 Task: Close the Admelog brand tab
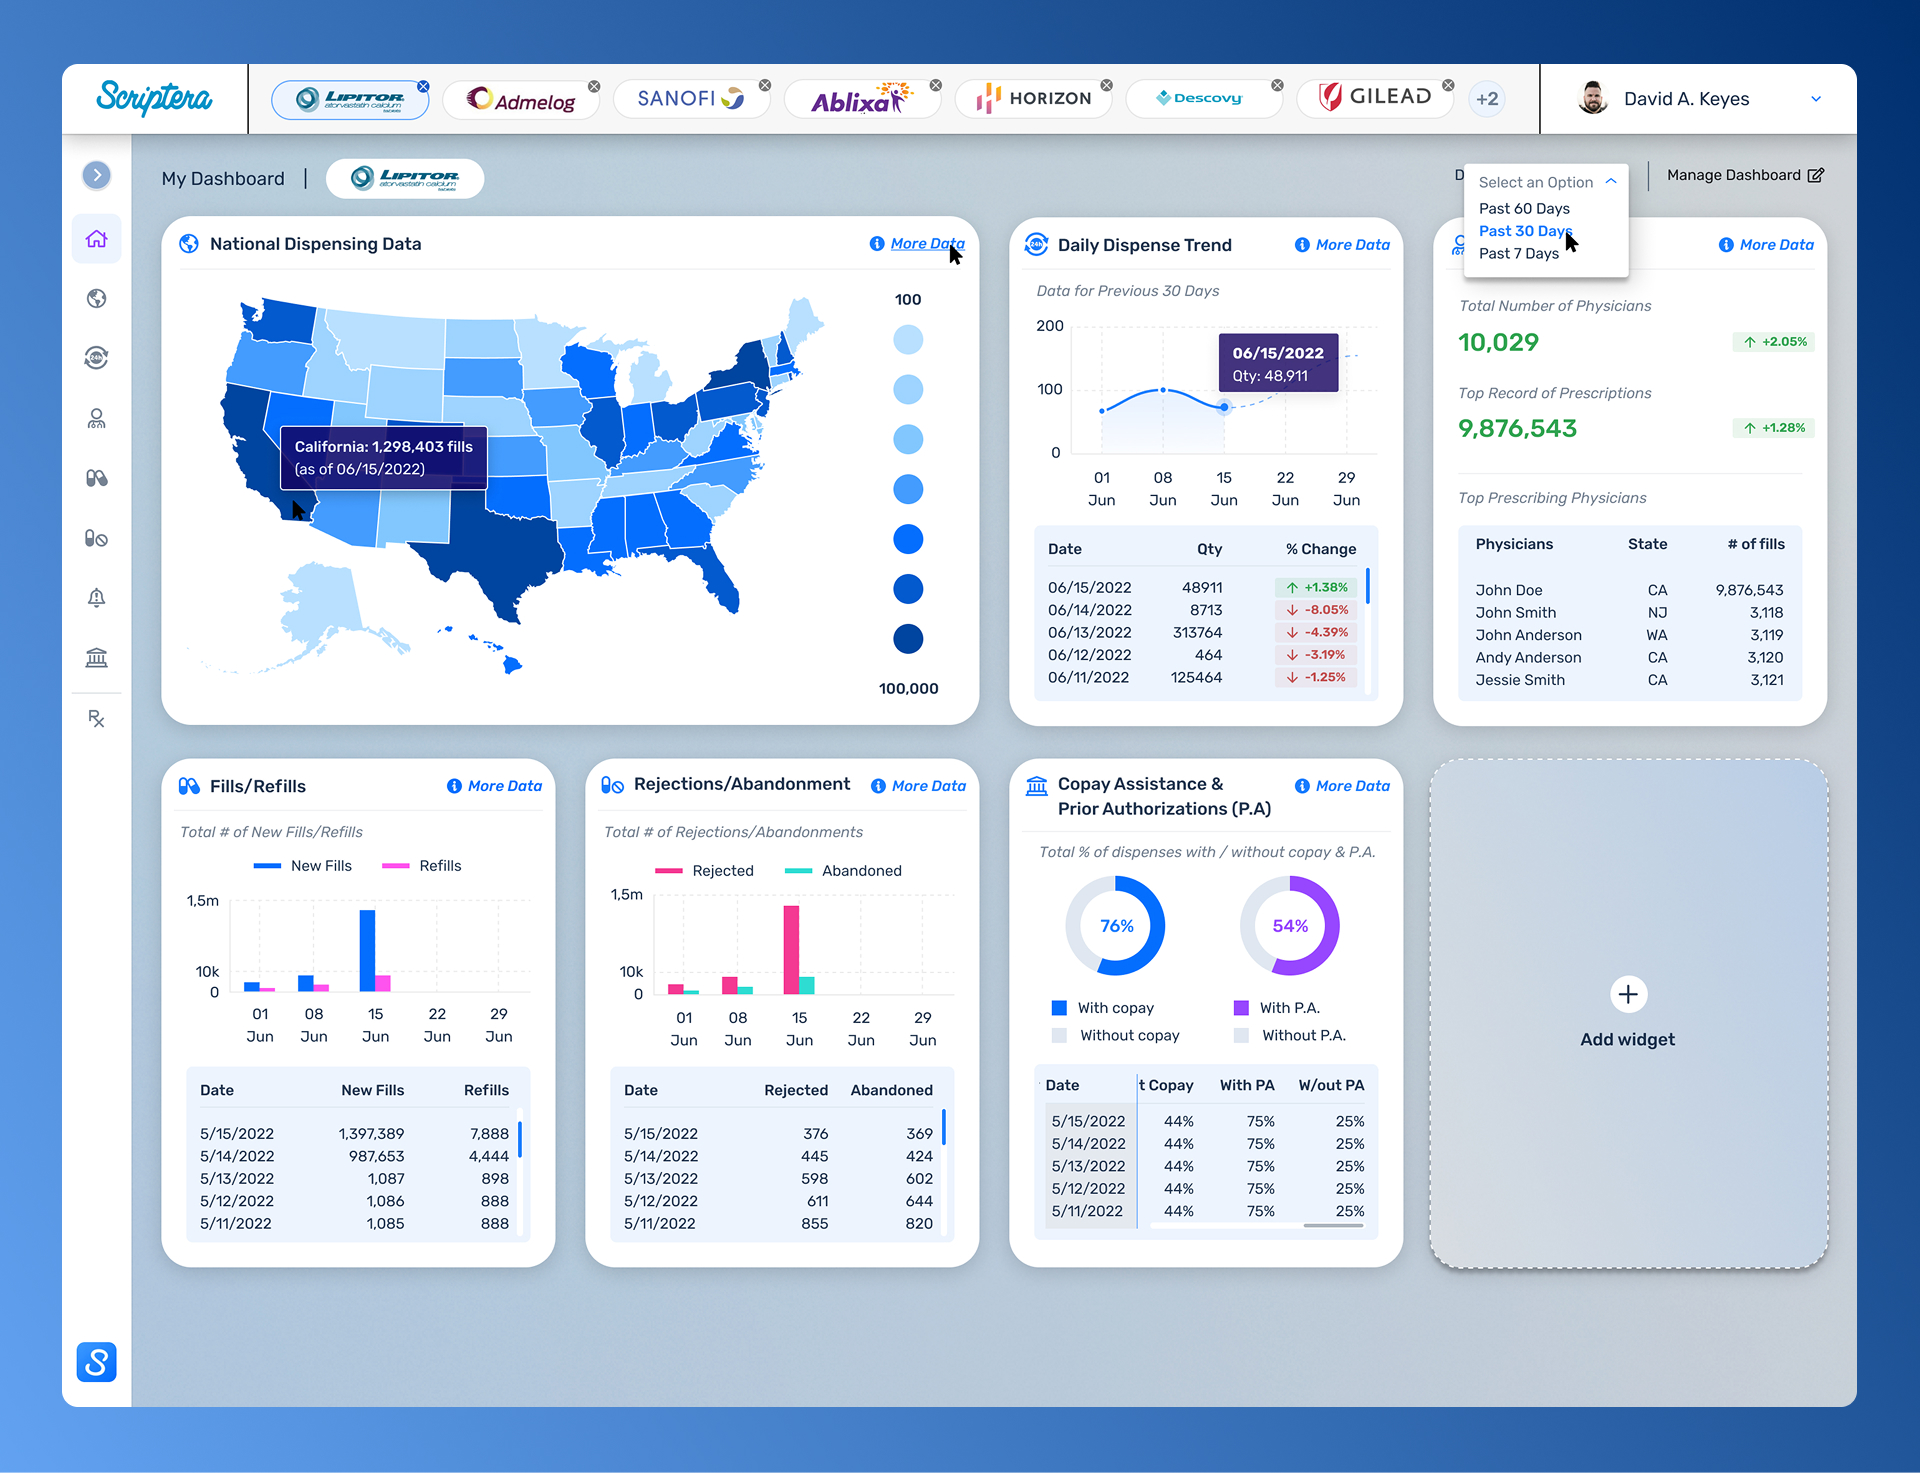click(594, 86)
